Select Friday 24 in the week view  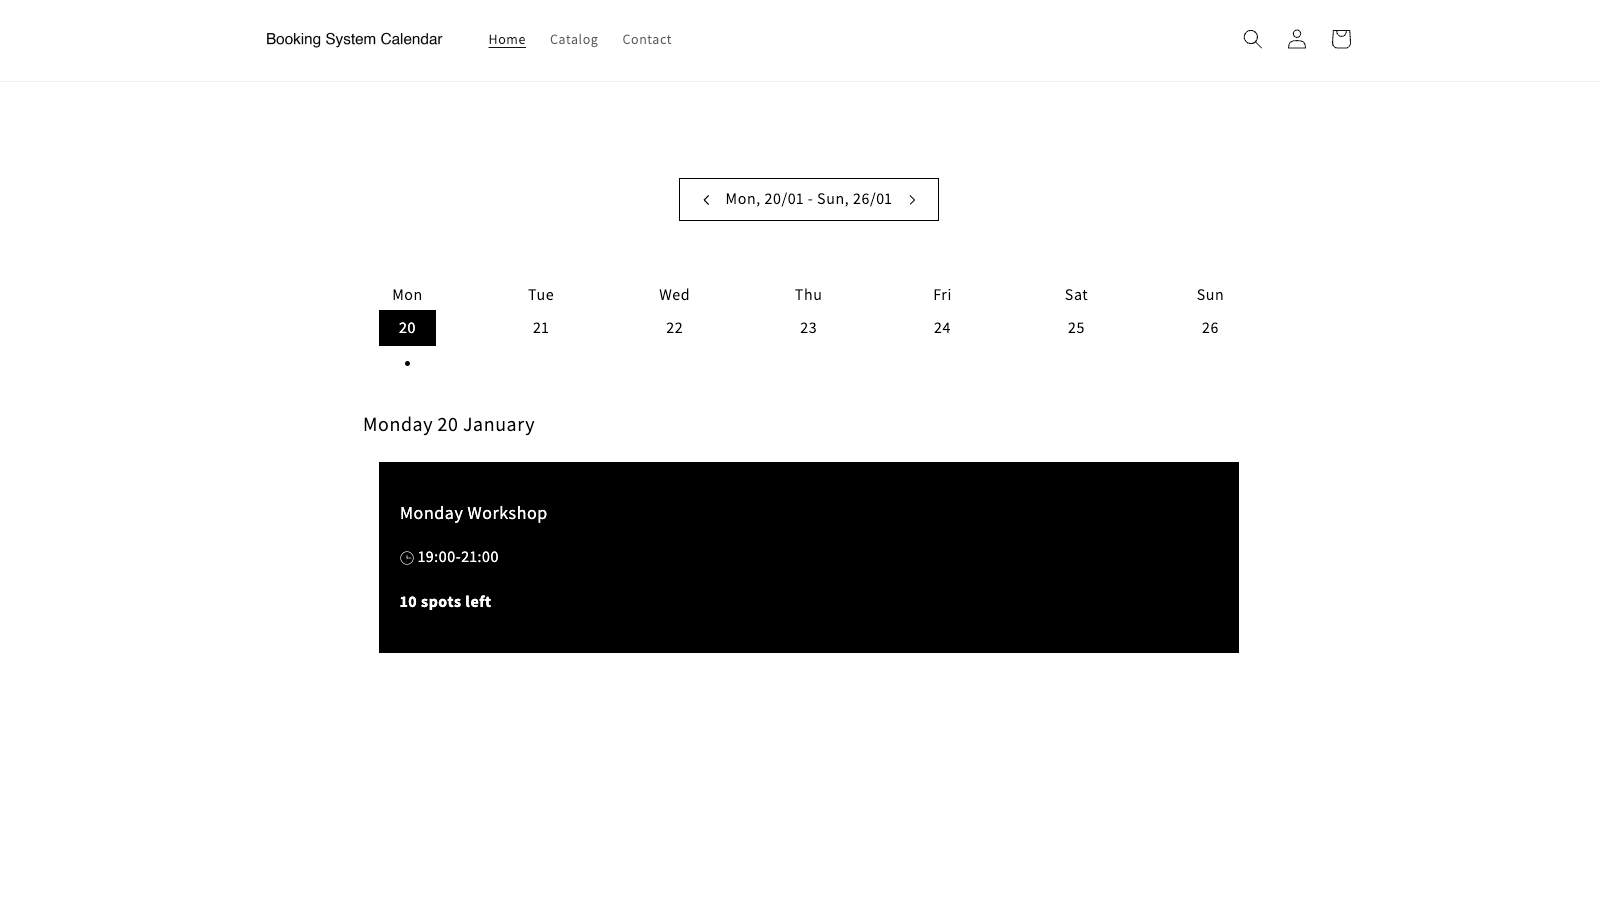pyautogui.click(x=942, y=328)
